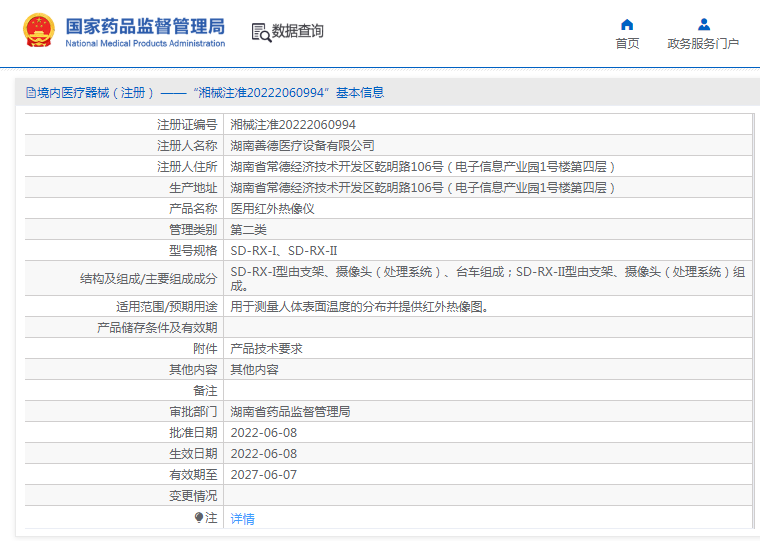Viewport: 760px width, 541px height.
Task: Click National Medical Products Administration text
Action: pyautogui.click(x=145, y=43)
